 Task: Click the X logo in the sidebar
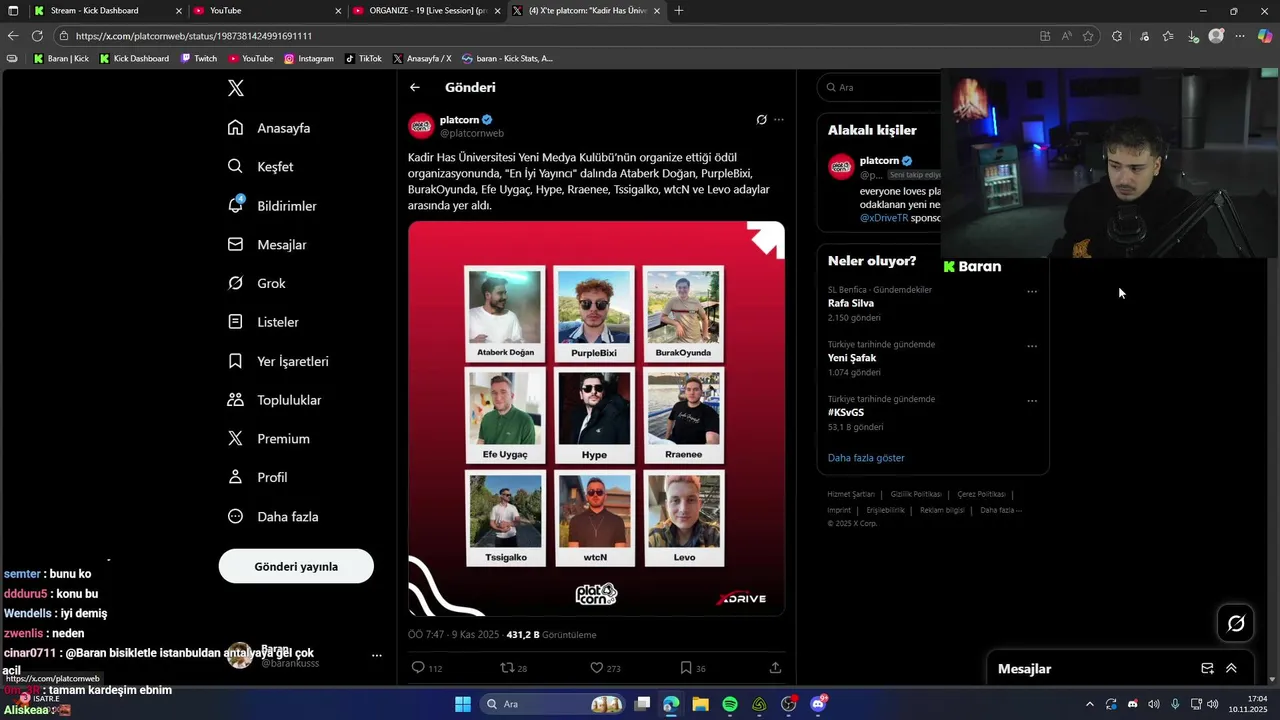coord(236,88)
